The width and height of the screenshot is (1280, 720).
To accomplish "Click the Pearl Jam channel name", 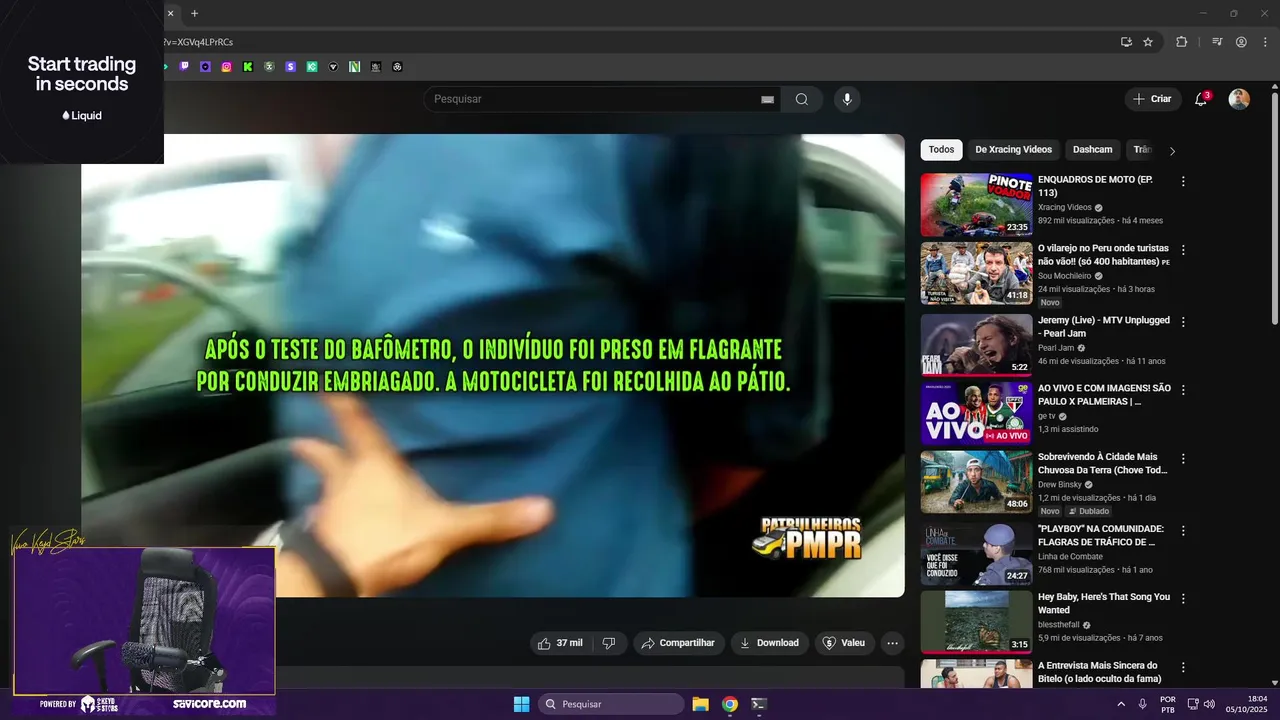I will pos(1055,348).
